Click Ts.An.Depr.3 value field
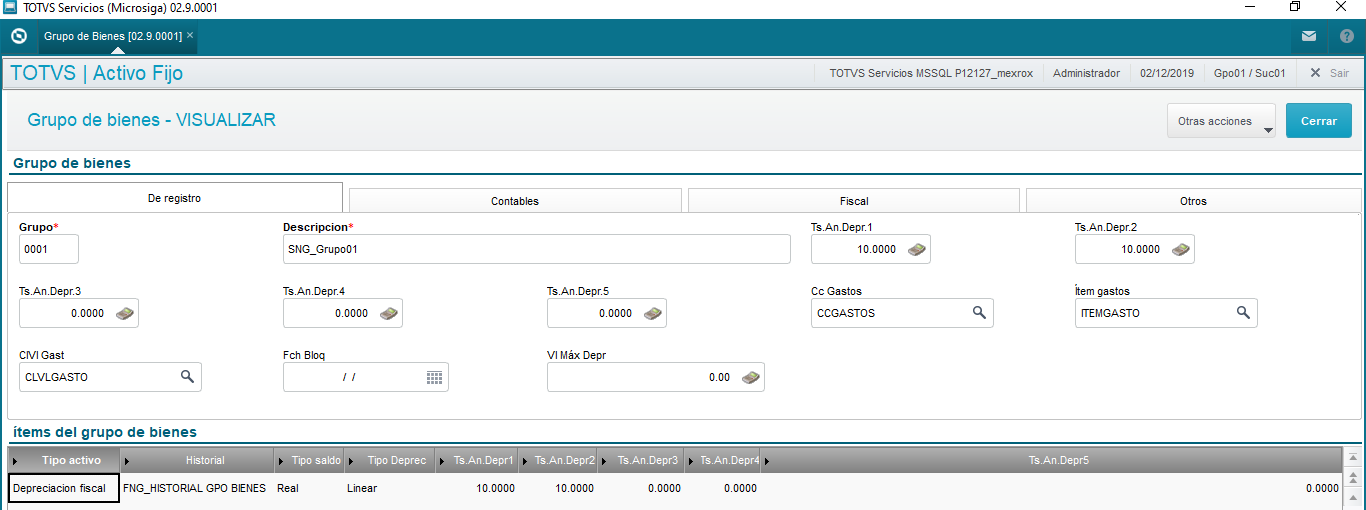 click(x=79, y=313)
